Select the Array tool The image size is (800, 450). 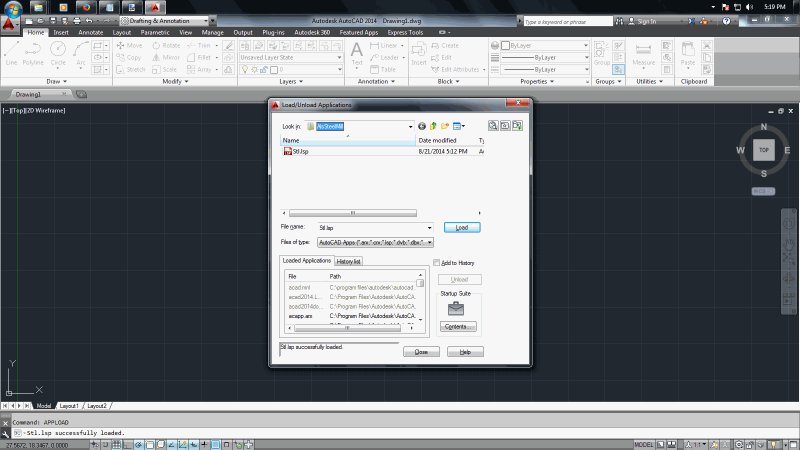(199, 69)
